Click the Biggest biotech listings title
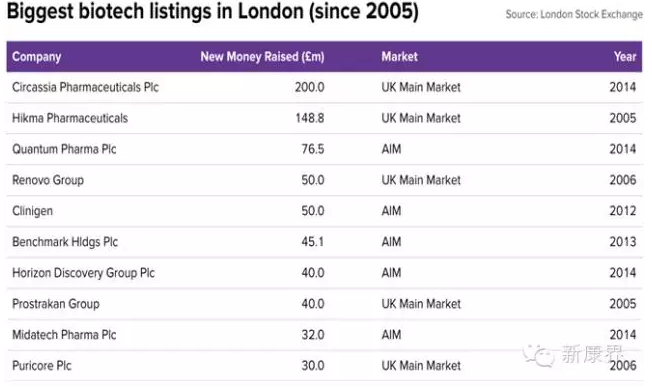Image resolution: width=652 pixels, height=388 pixels. coord(212,12)
